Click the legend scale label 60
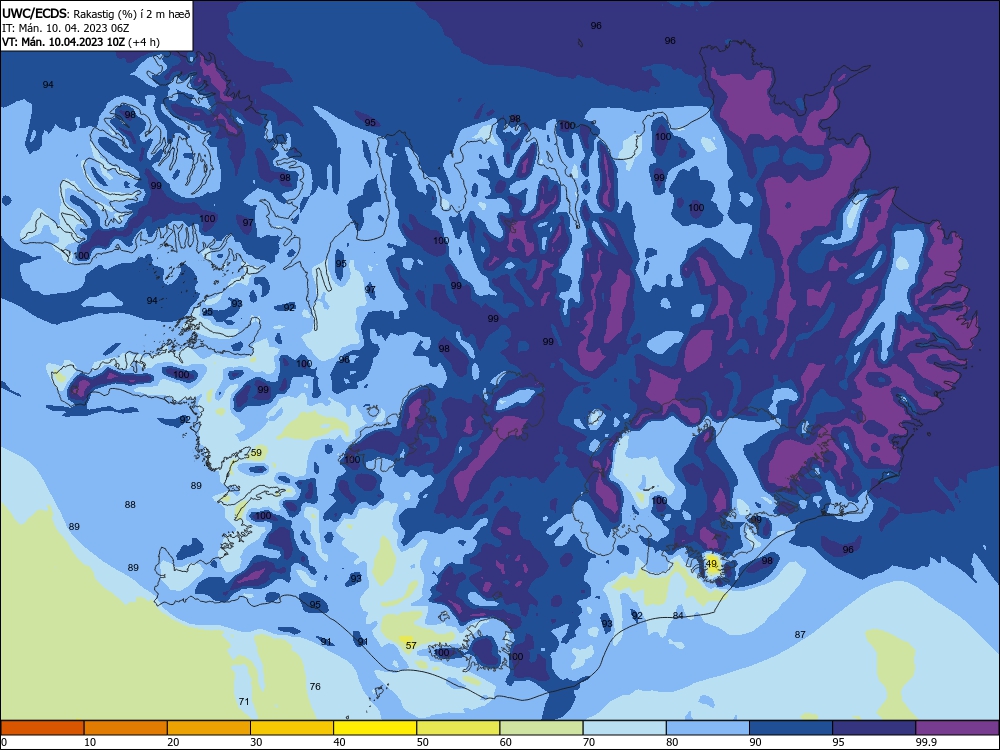The height and width of the screenshot is (750, 1000). pyautogui.click(x=506, y=742)
